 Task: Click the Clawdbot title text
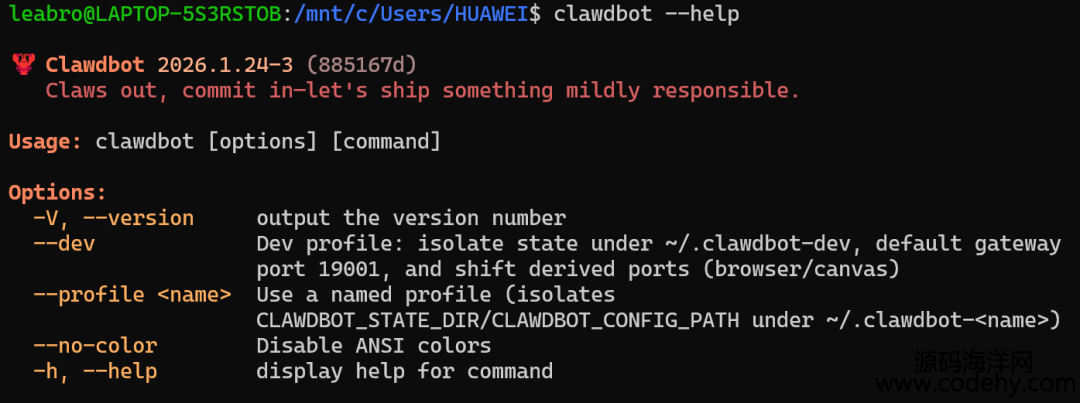95,65
